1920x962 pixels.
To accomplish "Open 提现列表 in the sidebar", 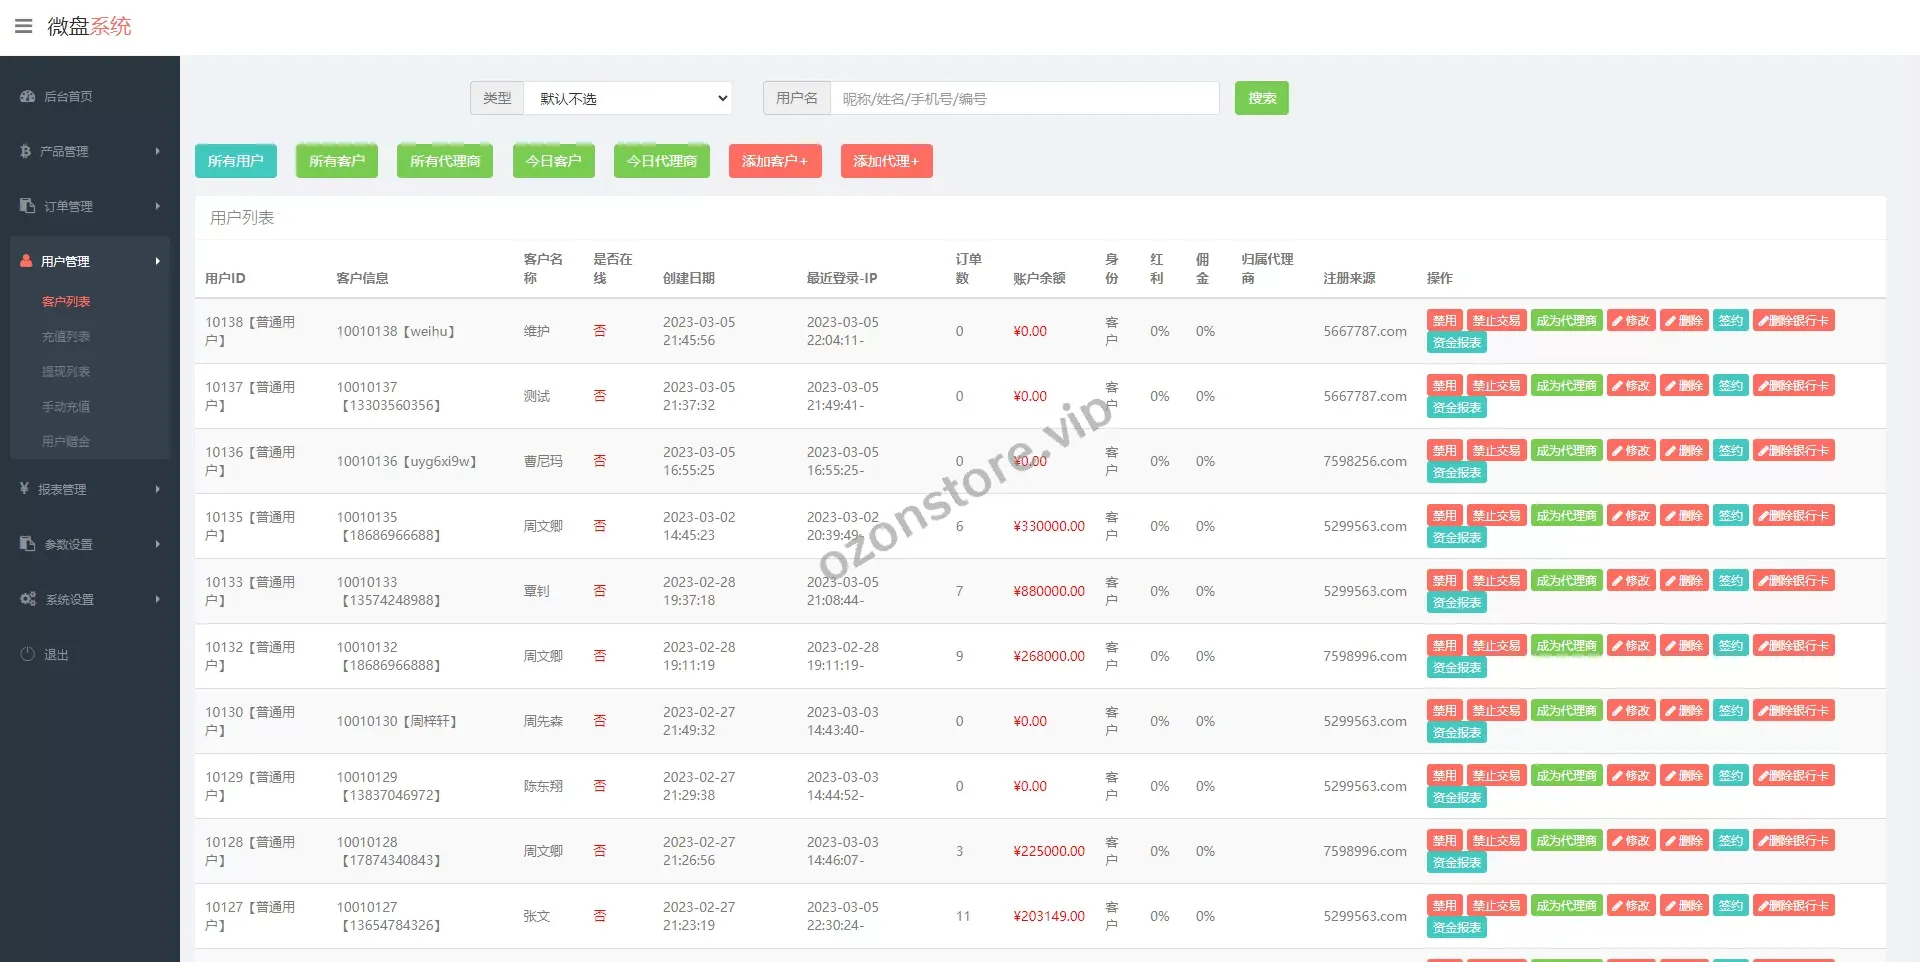I will pos(66,372).
